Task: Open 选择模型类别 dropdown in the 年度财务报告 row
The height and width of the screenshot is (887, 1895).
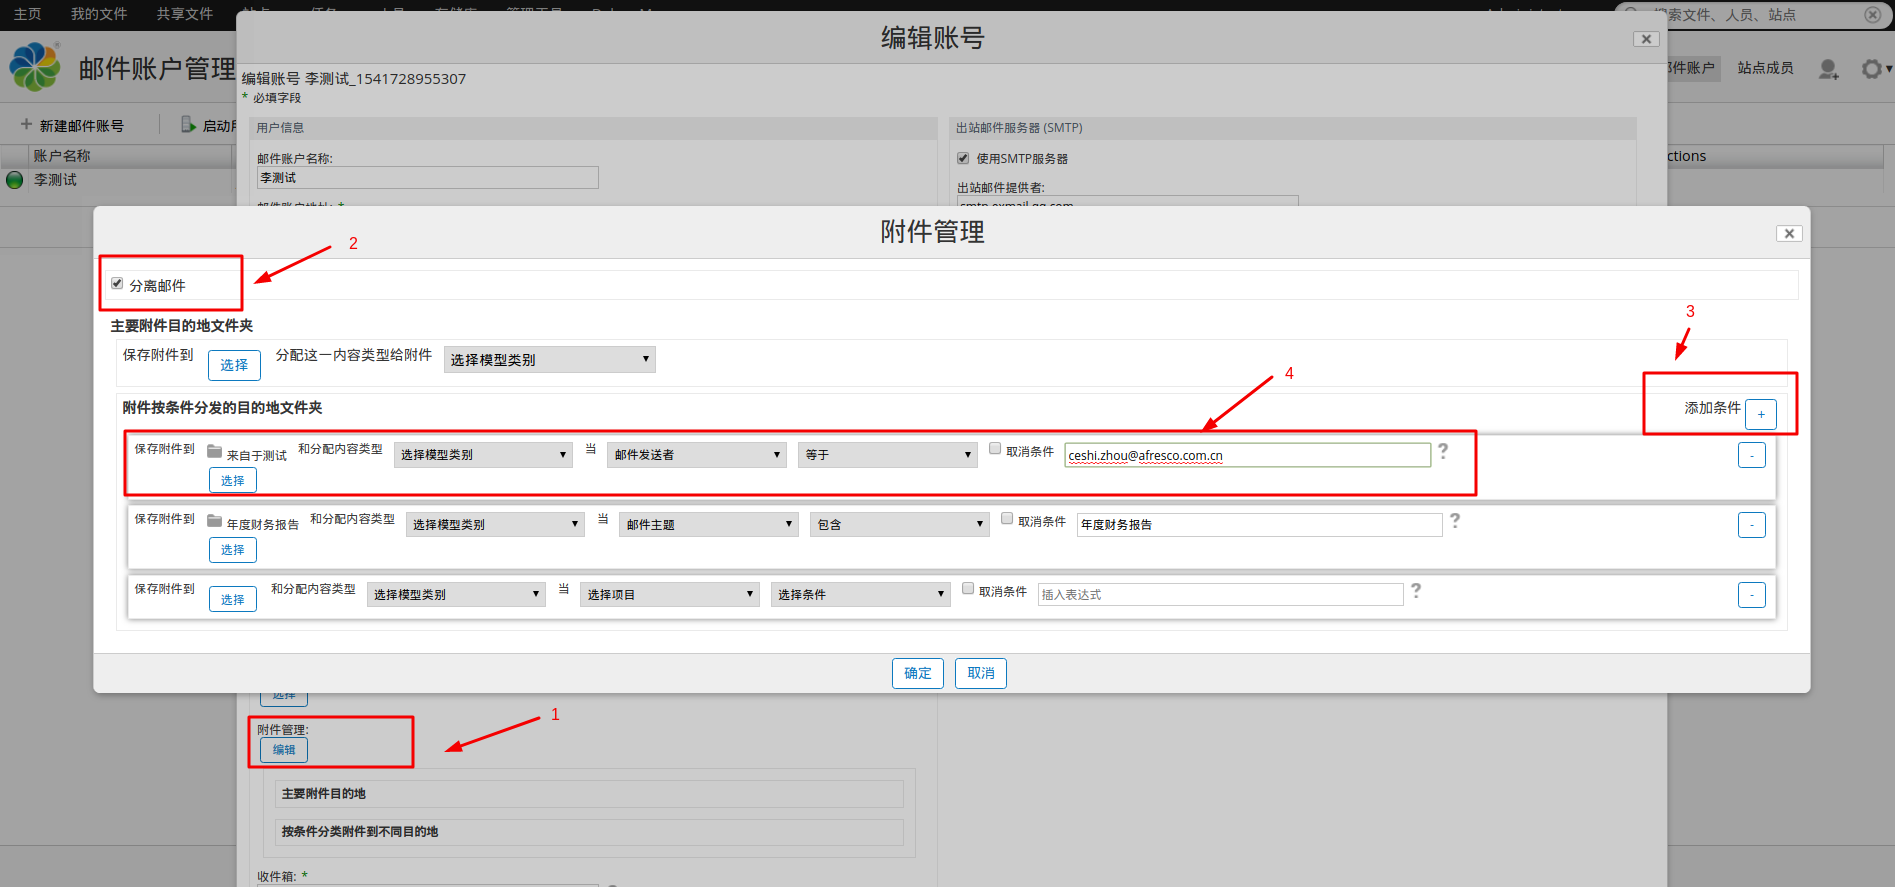Action: click(x=495, y=525)
